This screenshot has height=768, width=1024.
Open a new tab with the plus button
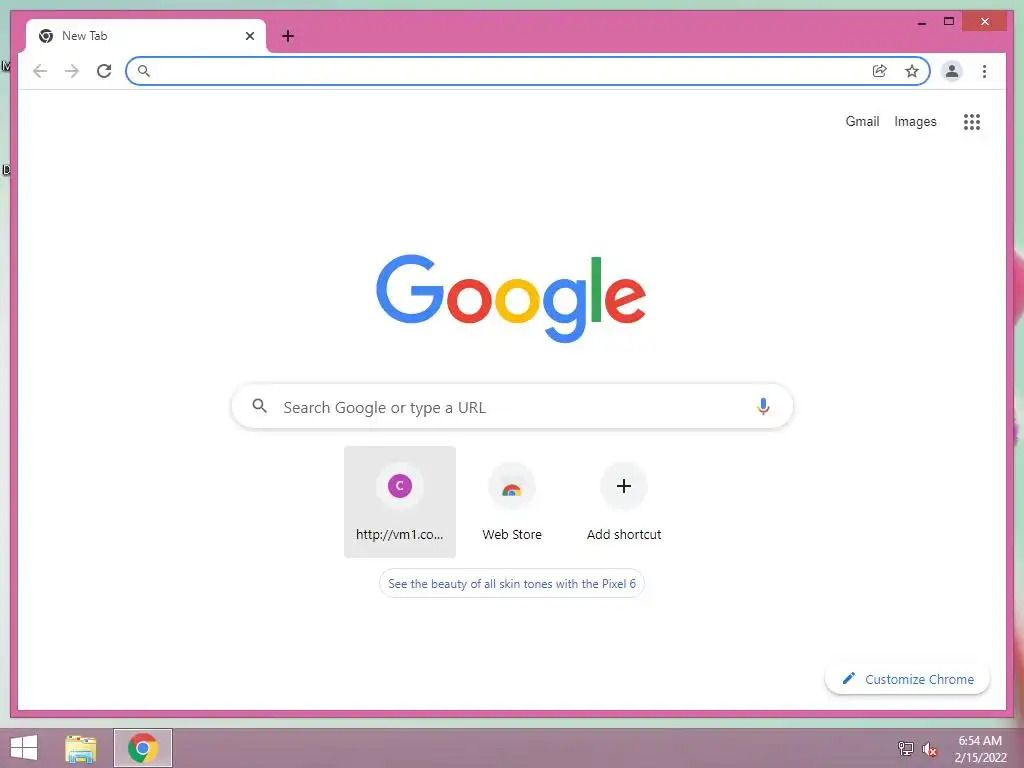(287, 36)
